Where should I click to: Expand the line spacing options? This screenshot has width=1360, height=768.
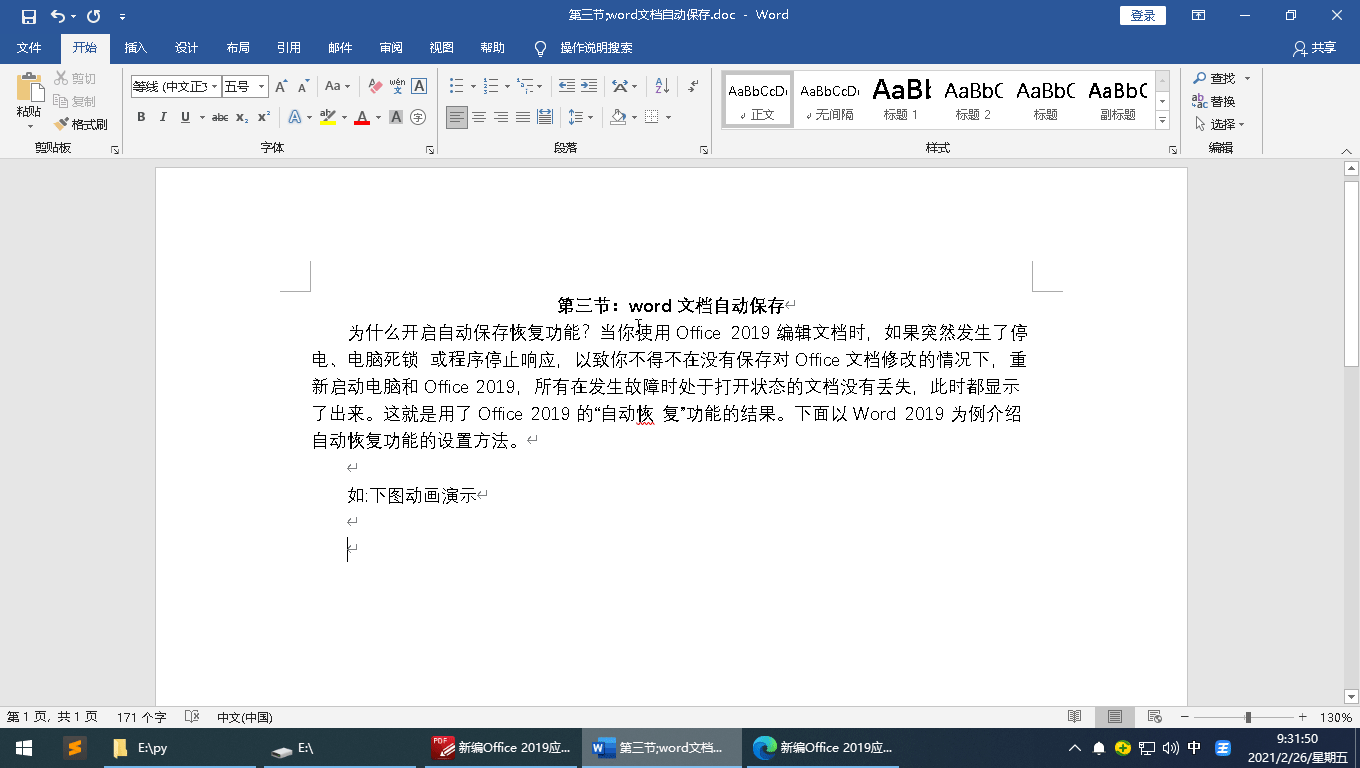point(580,117)
